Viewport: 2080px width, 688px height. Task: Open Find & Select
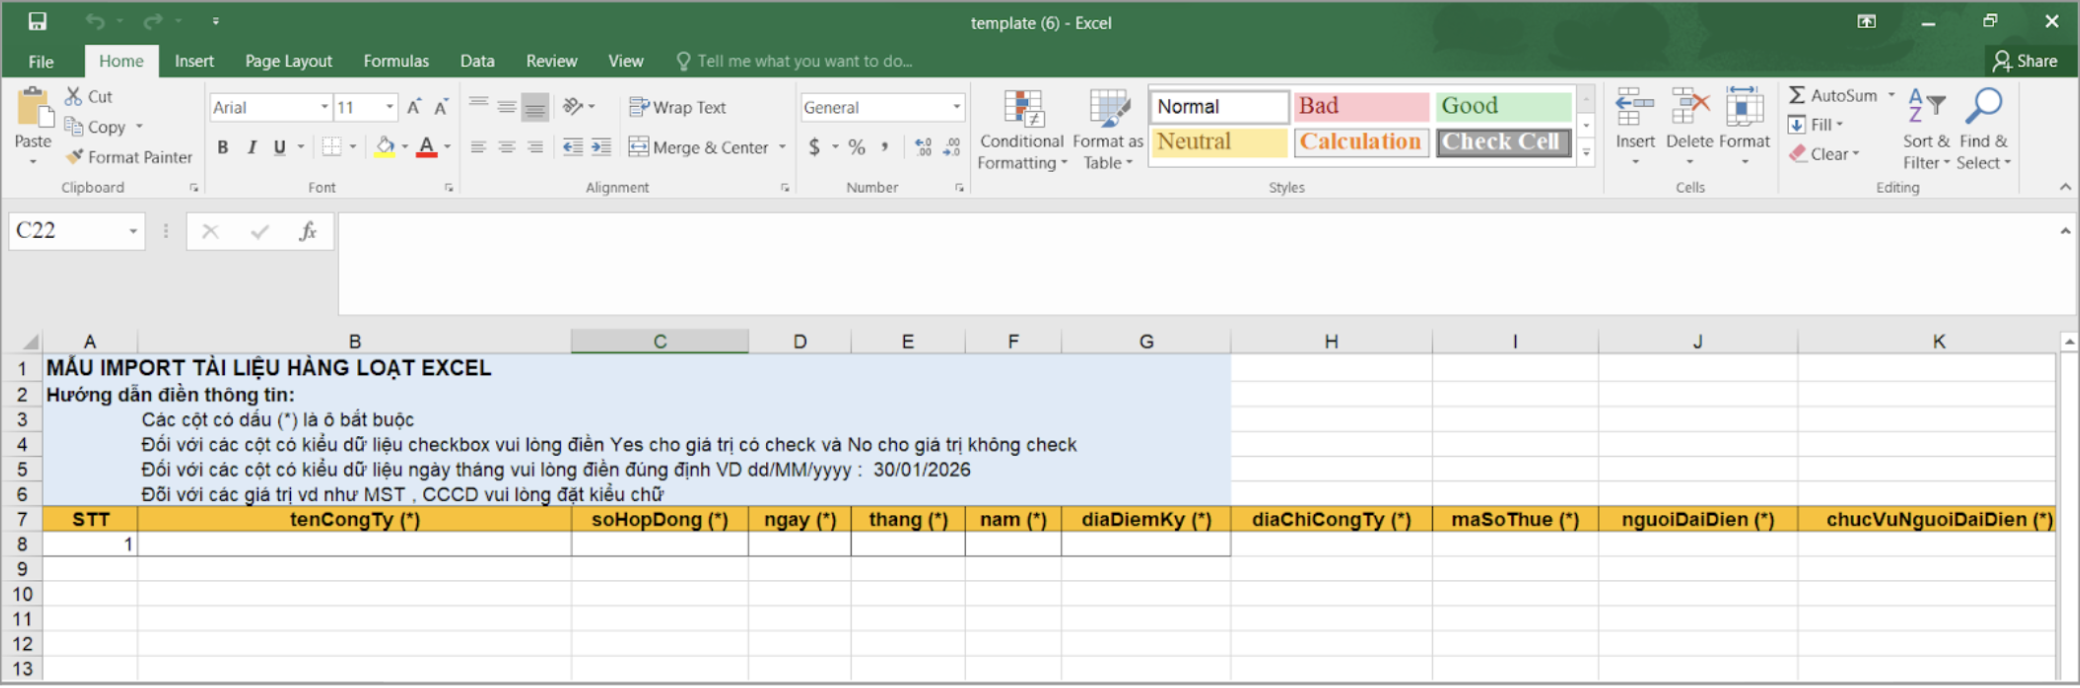[x=1984, y=130]
